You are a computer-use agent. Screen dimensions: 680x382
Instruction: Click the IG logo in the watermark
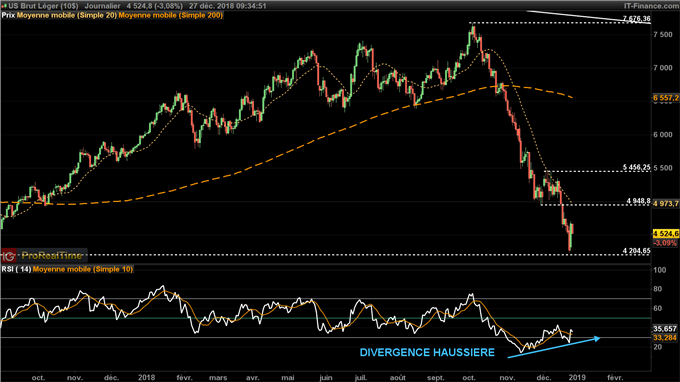click(x=9, y=255)
